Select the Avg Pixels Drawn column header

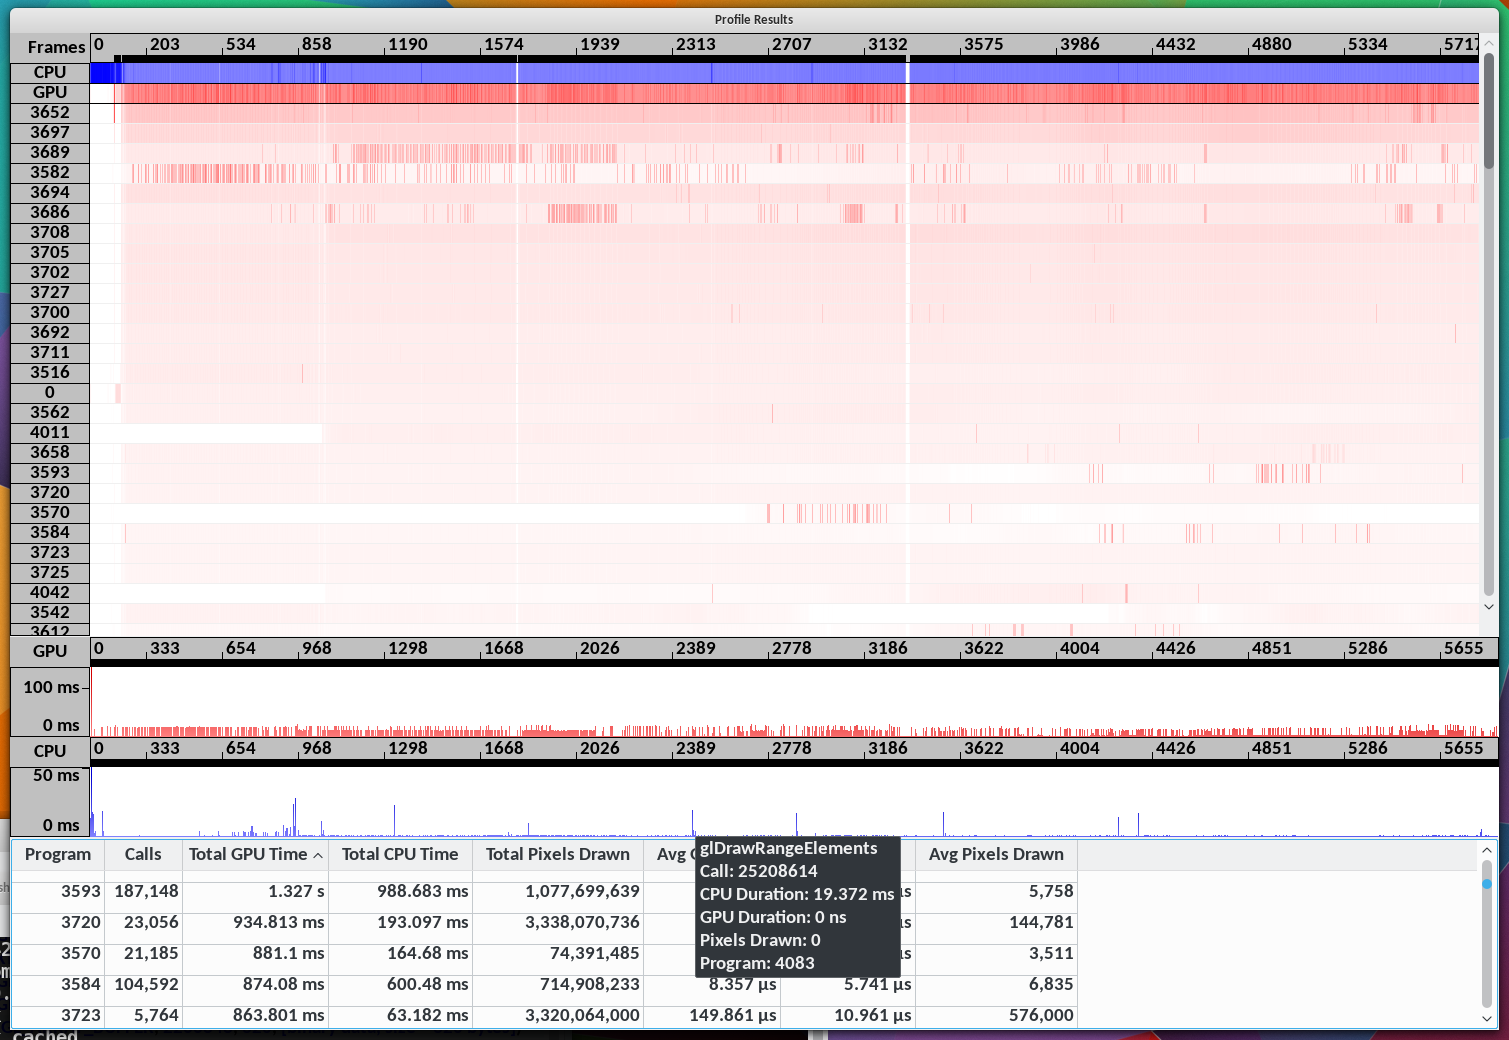(995, 854)
